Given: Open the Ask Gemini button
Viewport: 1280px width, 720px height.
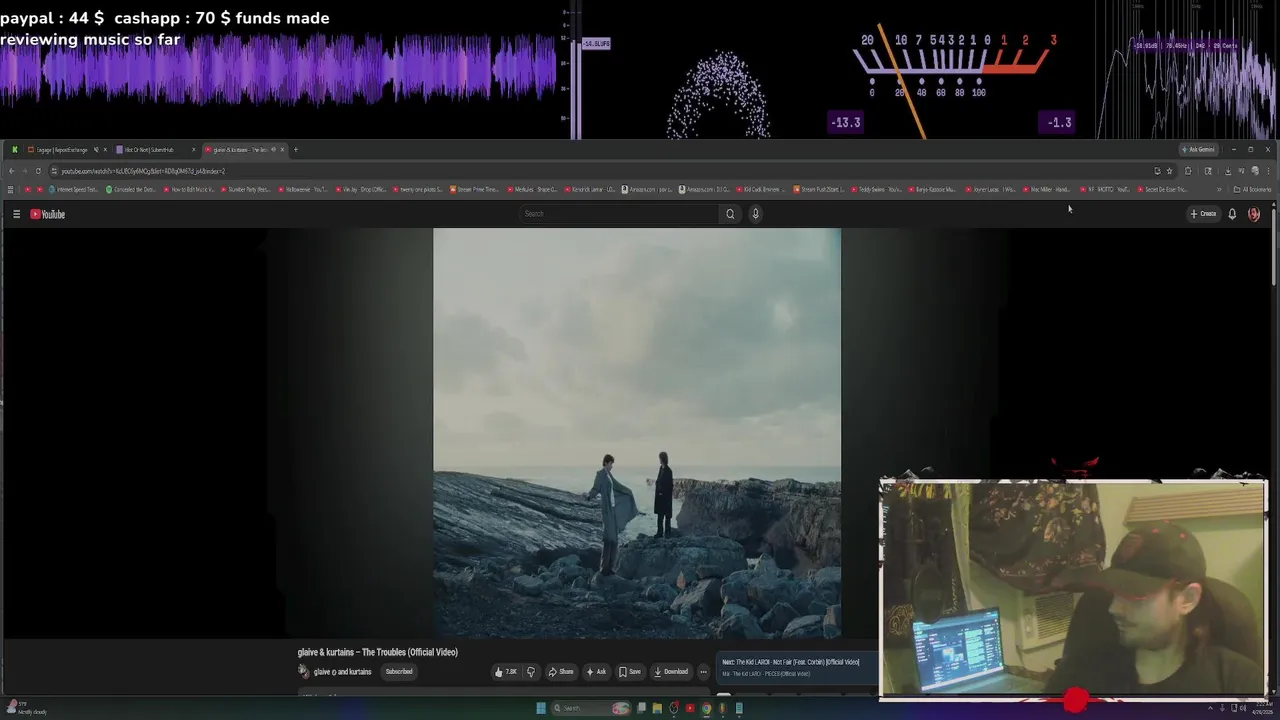Looking at the screenshot, I should pyautogui.click(x=1199, y=149).
